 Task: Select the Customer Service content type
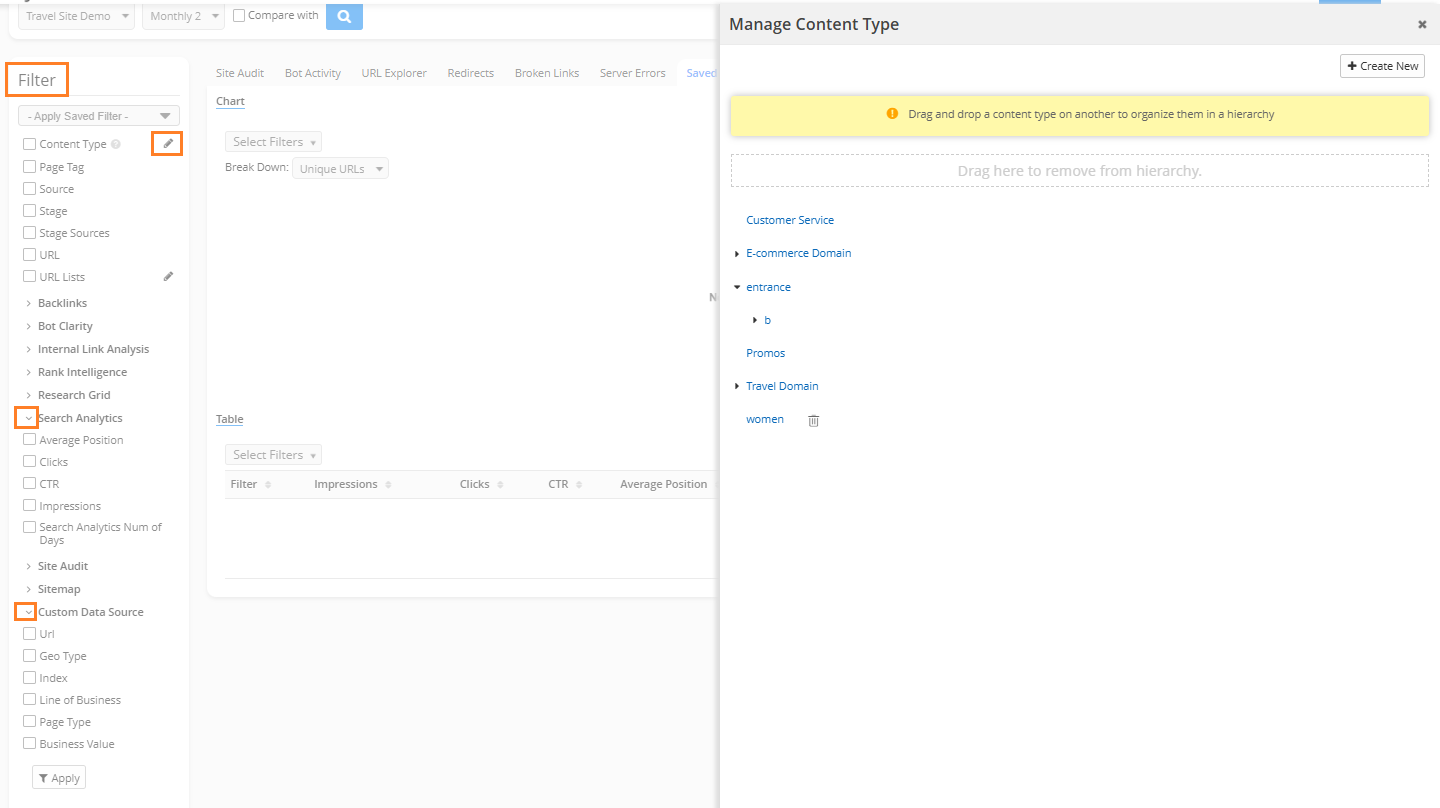pyautogui.click(x=789, y=220)
